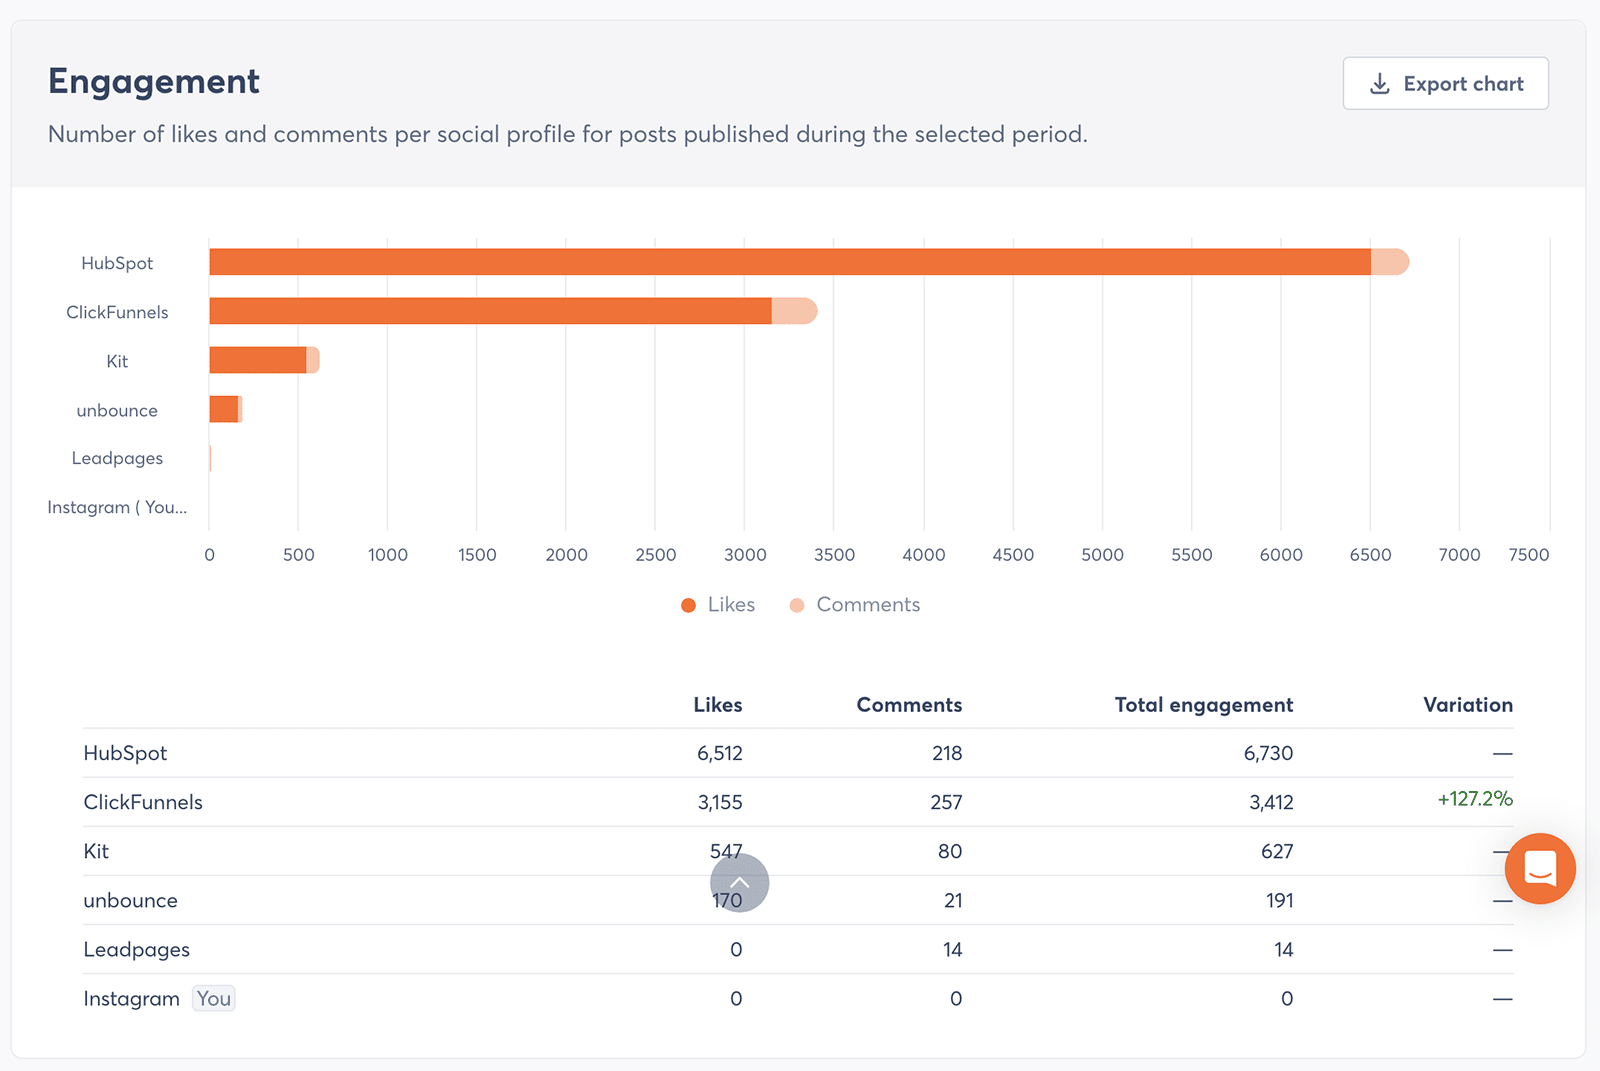Click the 80 comments value for Kit
The width and height of the screenshot is (1600, 1071).
pos(950,851)
